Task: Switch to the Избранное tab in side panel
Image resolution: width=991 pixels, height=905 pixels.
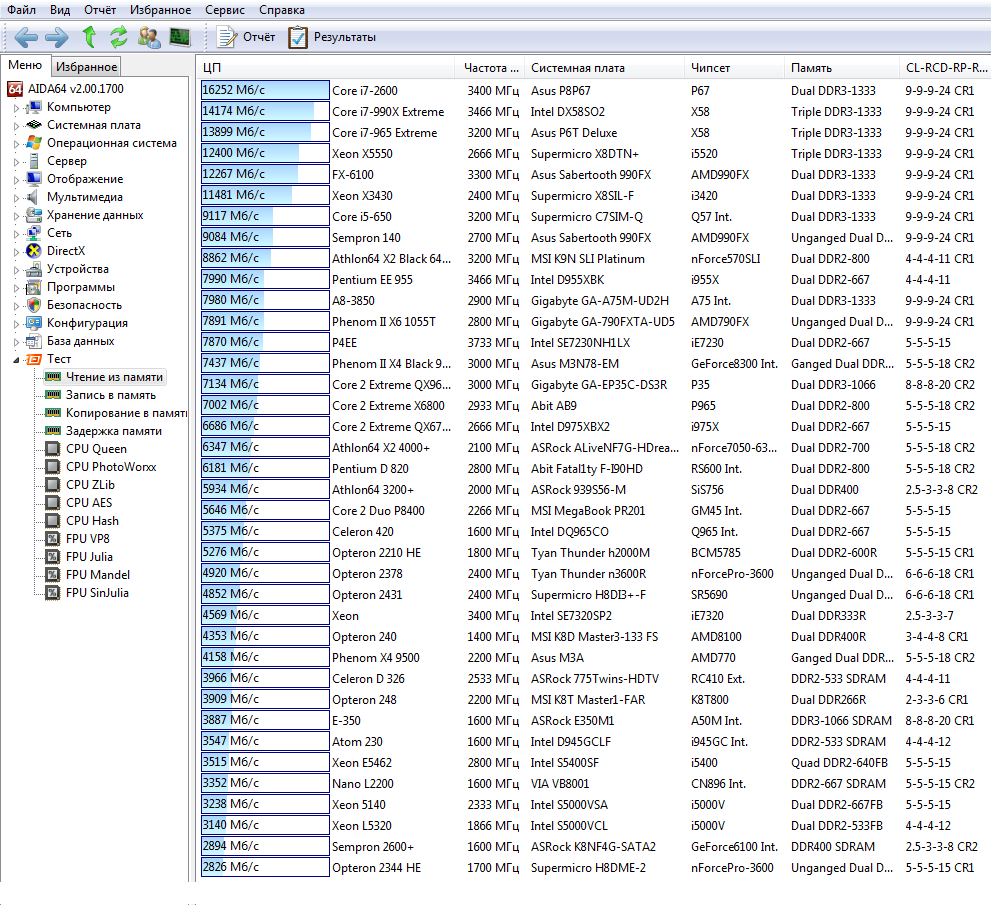Action: tap(86, 66)
